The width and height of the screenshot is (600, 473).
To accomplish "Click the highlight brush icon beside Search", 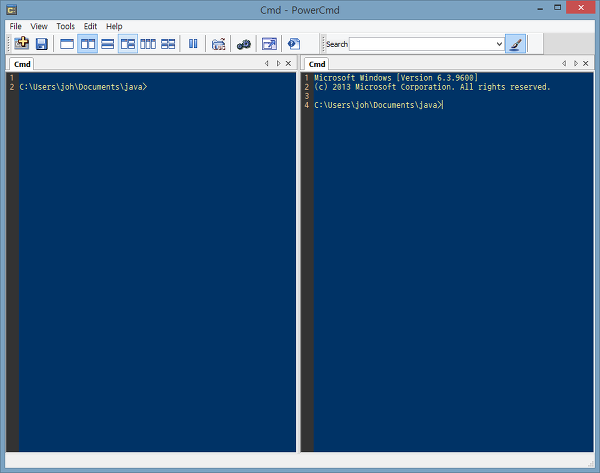I will tap(515, 44).
